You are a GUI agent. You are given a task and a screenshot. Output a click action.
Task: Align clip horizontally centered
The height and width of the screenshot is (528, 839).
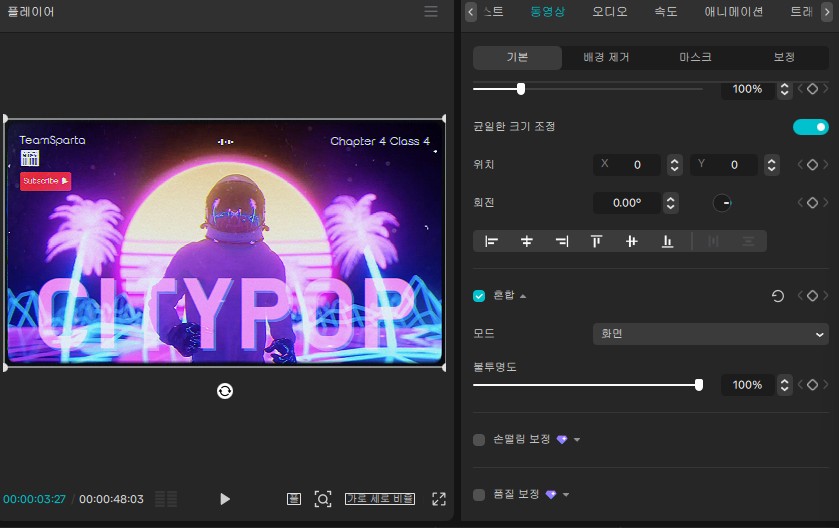pos(527,241)
